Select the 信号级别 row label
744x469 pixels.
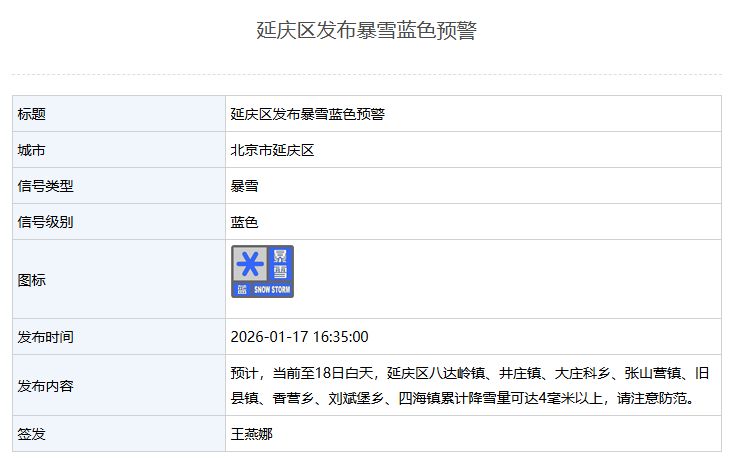tap(46, 222)
